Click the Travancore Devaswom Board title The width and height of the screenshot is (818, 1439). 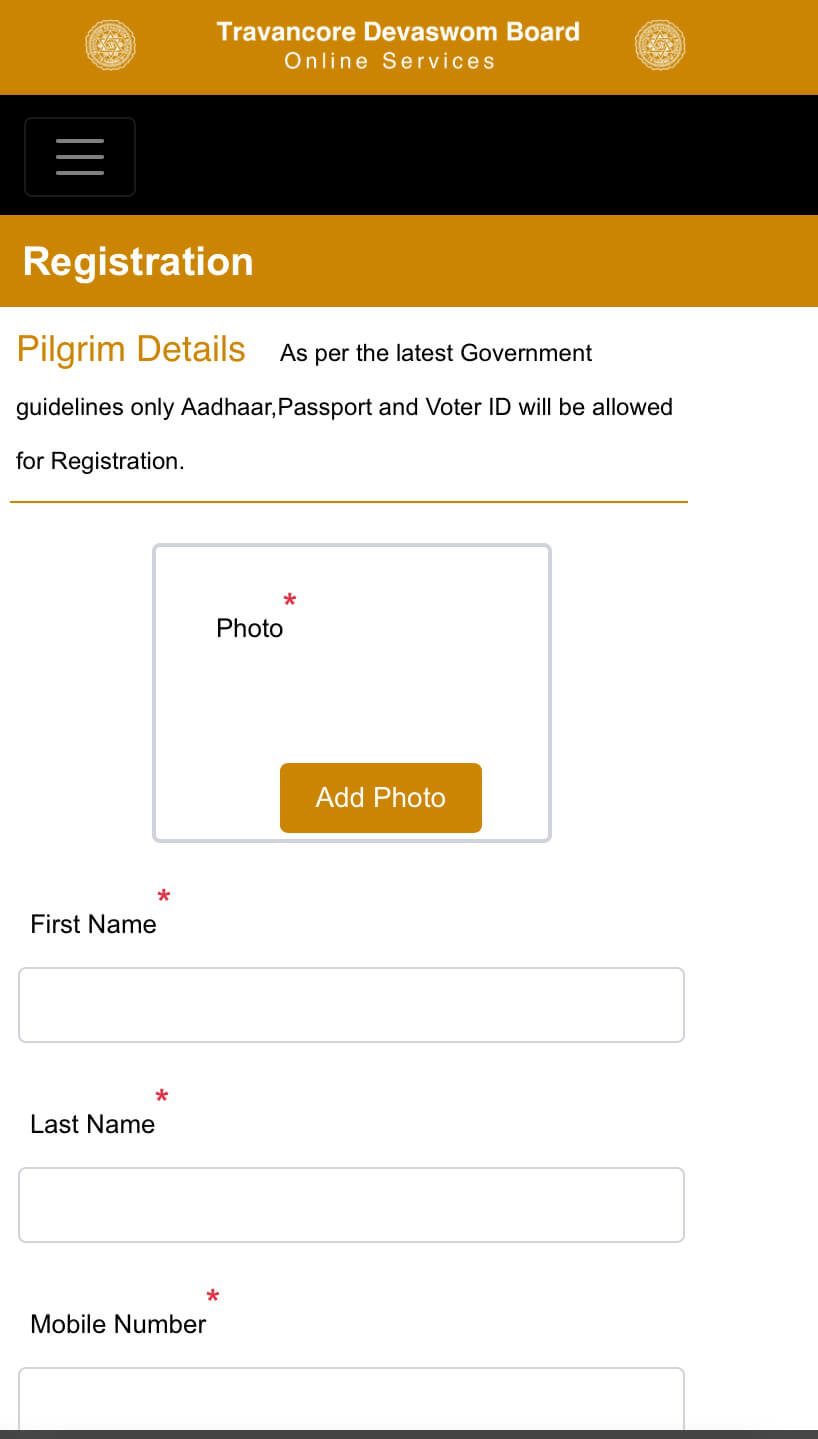tap(398, 32)
